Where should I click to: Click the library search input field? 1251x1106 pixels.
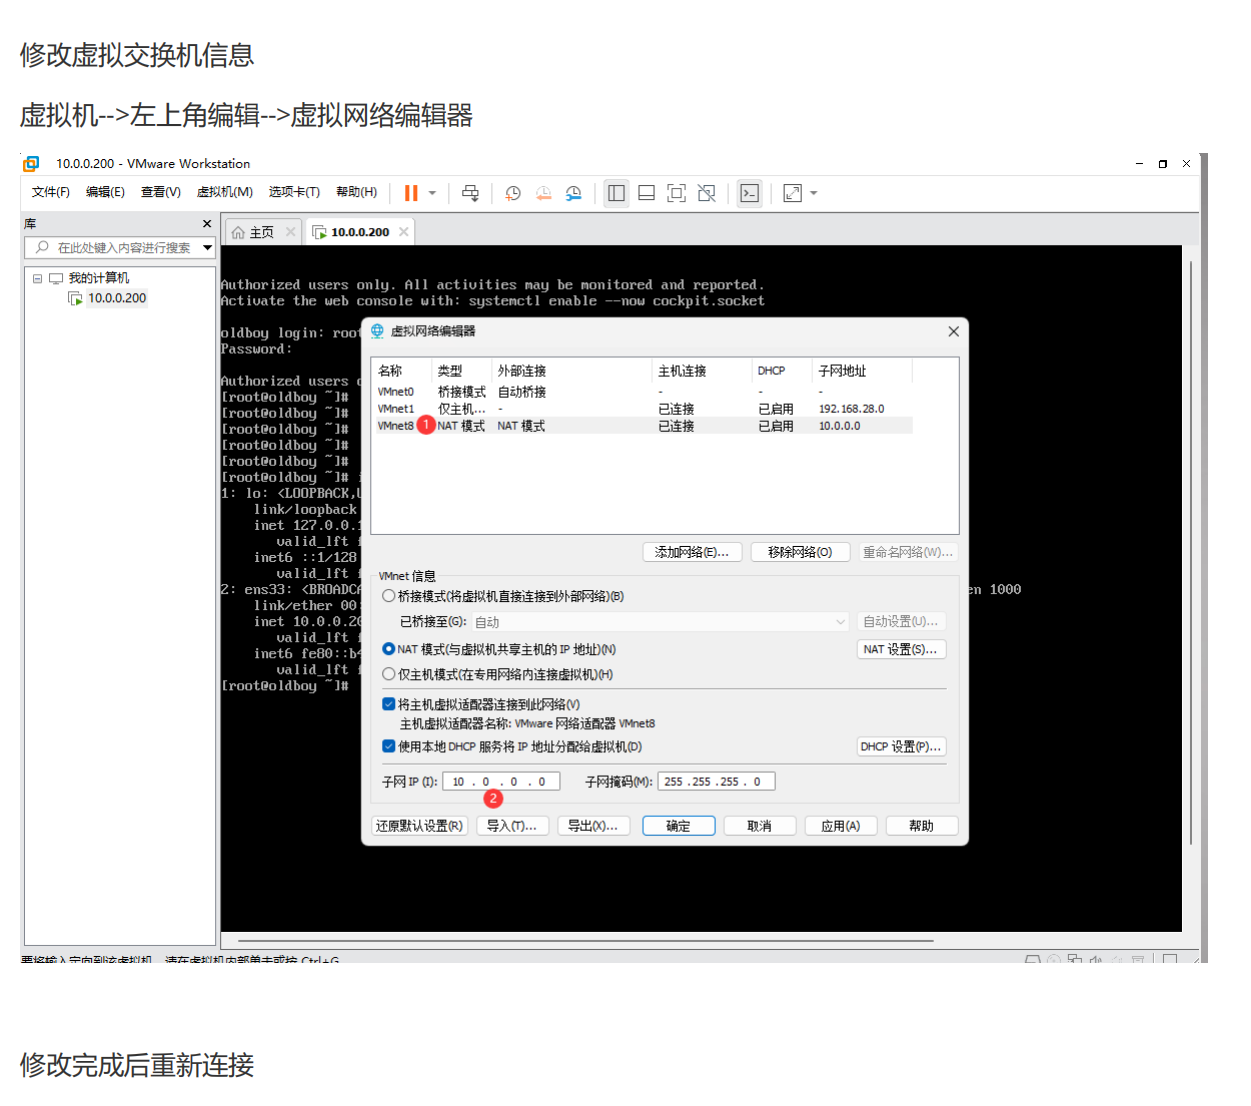pos(120,247)
